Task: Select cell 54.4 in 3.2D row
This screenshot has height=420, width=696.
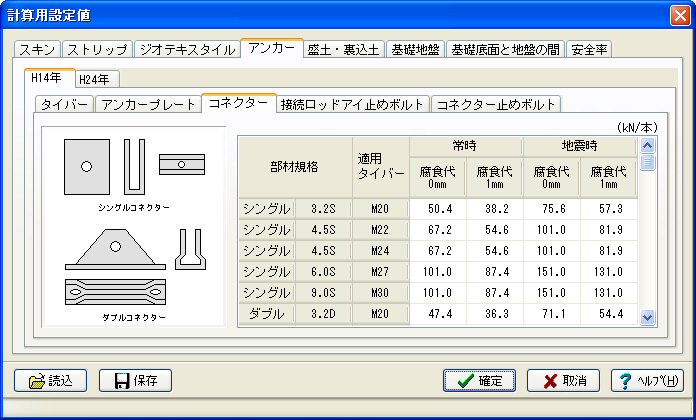Action: tap(609, 314)
